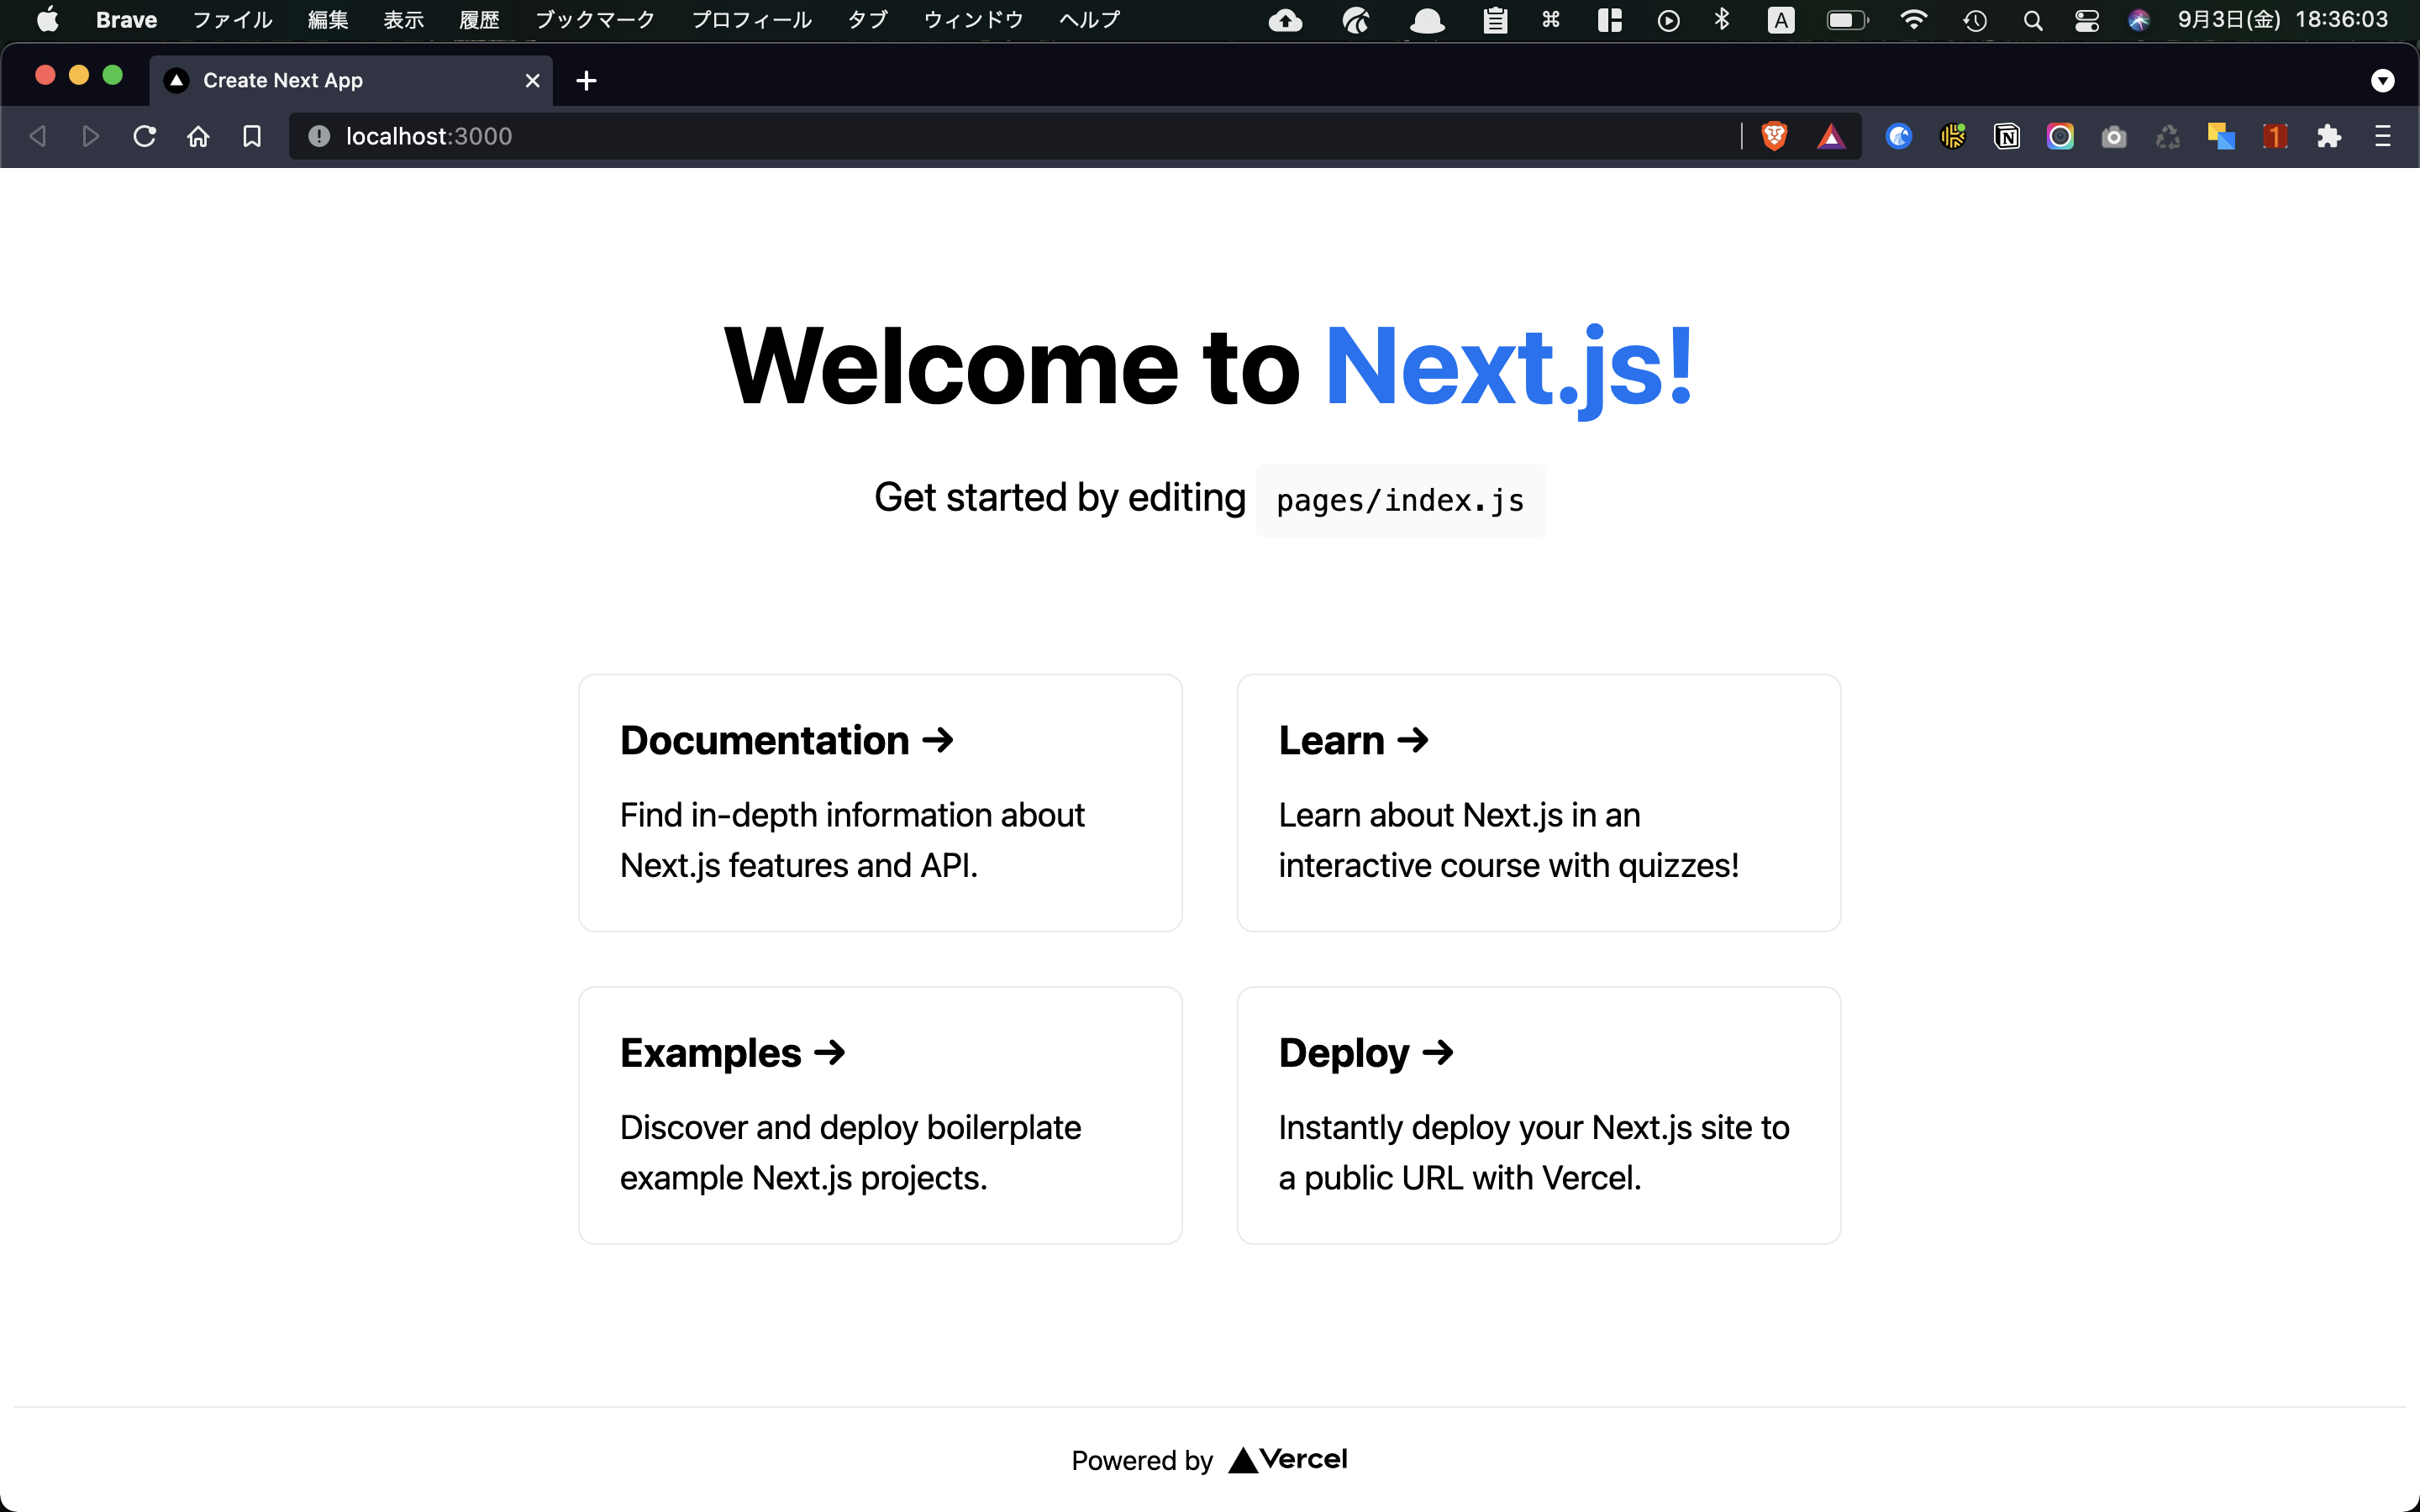
Task: Click the command symbol menu bar icon
Action: [1551, 20]
